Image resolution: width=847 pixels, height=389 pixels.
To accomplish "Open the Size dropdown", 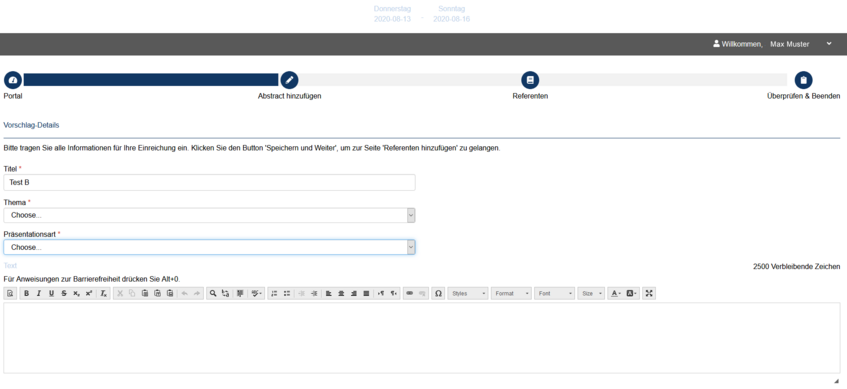I will click(x=591, y=293).
